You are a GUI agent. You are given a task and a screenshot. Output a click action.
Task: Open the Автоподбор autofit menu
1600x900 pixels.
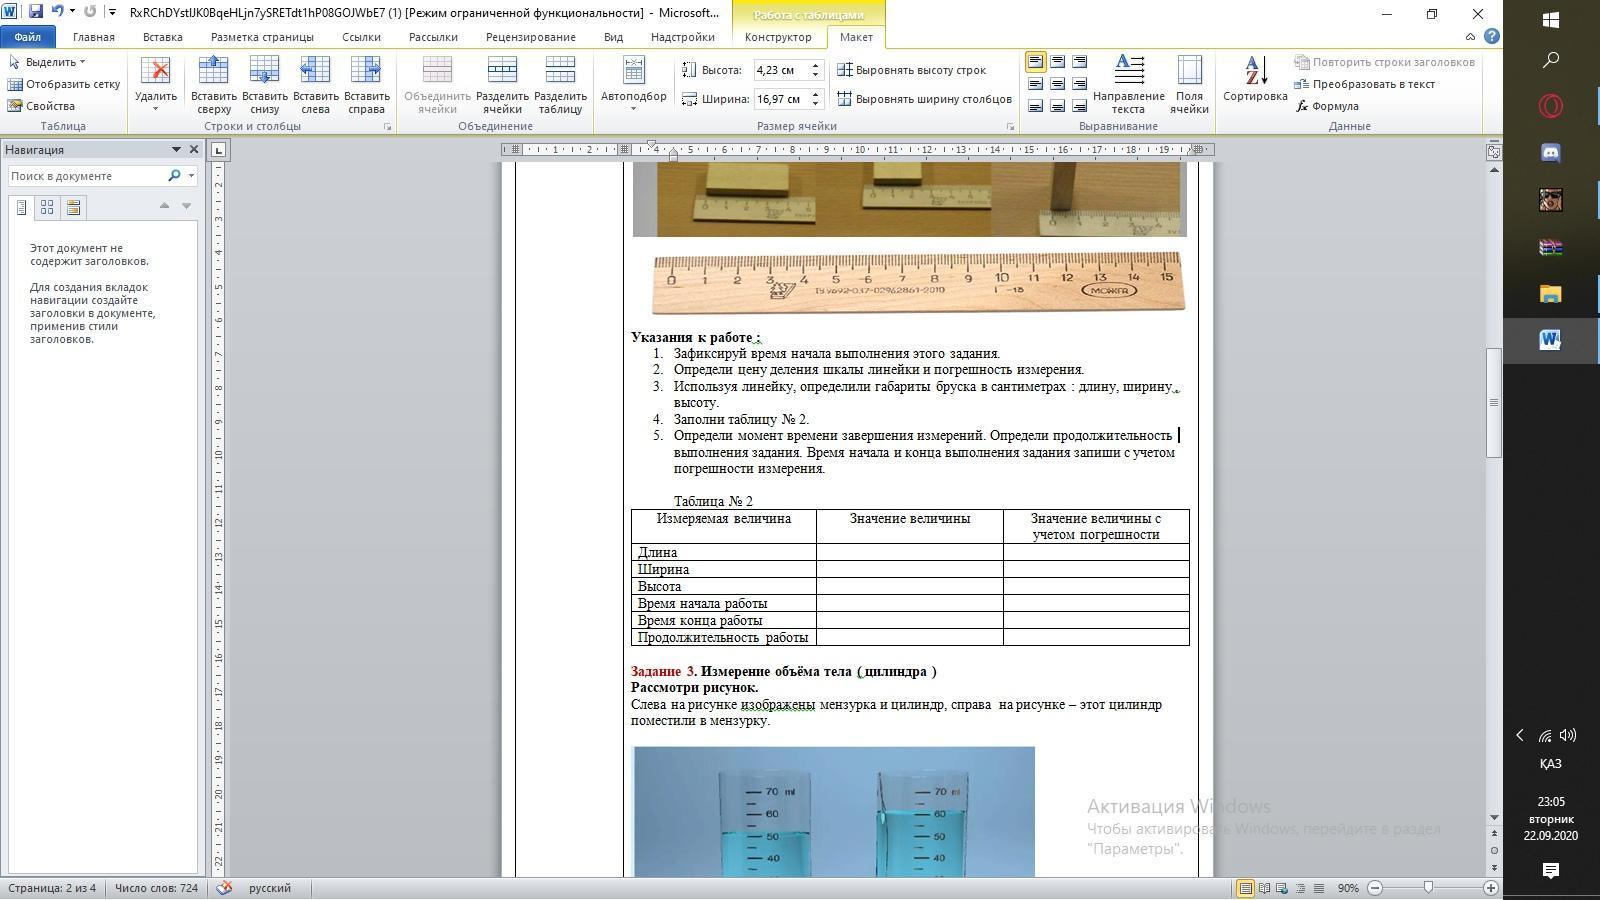633,84
